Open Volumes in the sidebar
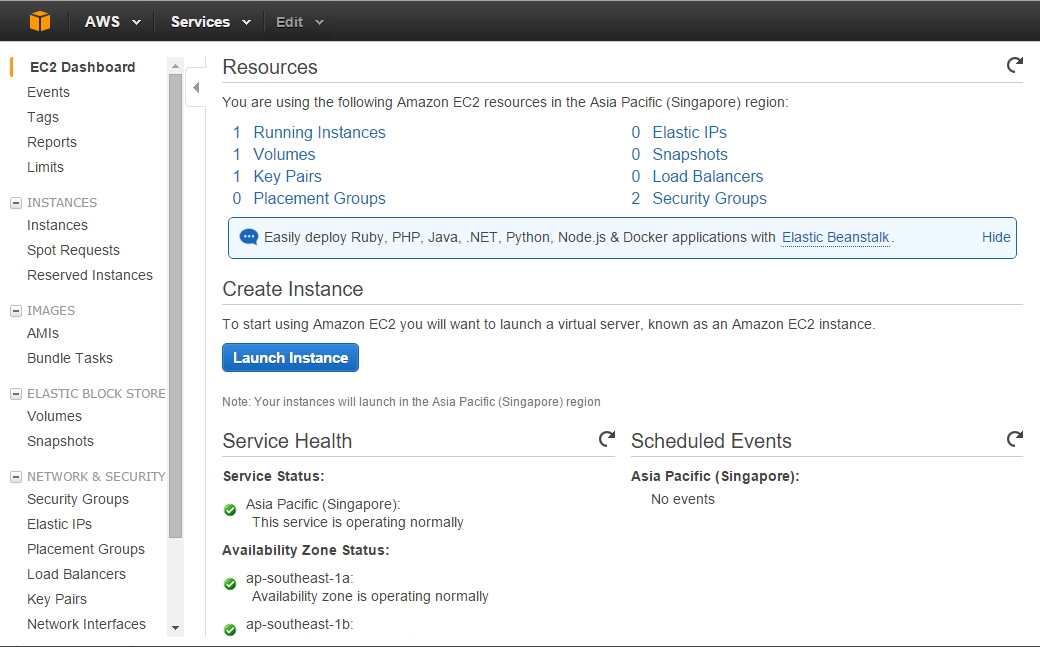Image resolution: width=1040 pixels, height=647 pixels. click(54, 417)
